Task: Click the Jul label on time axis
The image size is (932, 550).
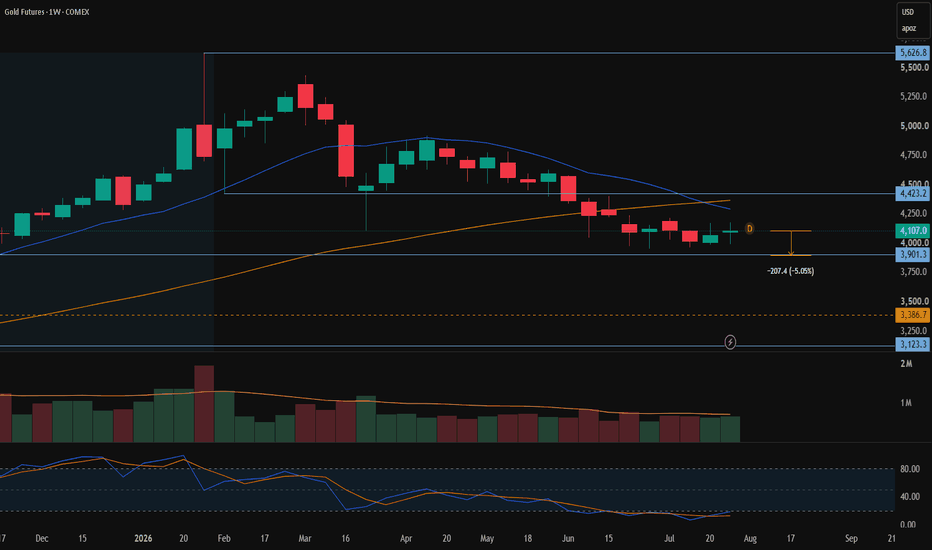Action: click(669, 539)
